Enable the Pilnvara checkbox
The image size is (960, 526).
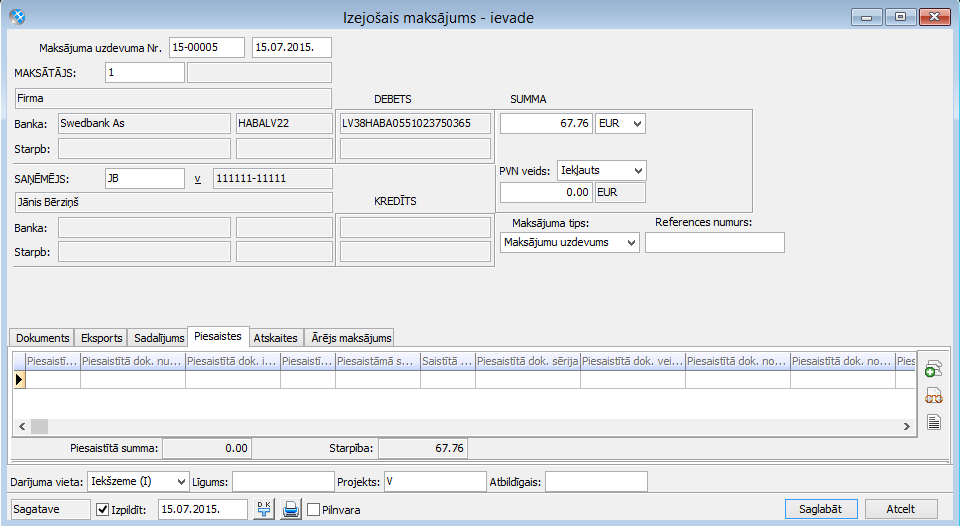(313, 509)
